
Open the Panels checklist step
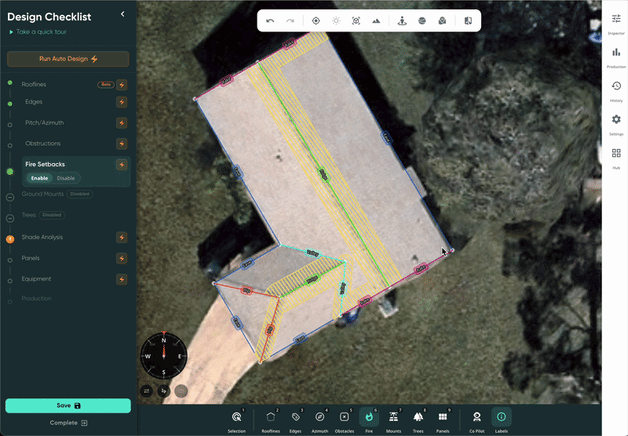coord(30,258)
